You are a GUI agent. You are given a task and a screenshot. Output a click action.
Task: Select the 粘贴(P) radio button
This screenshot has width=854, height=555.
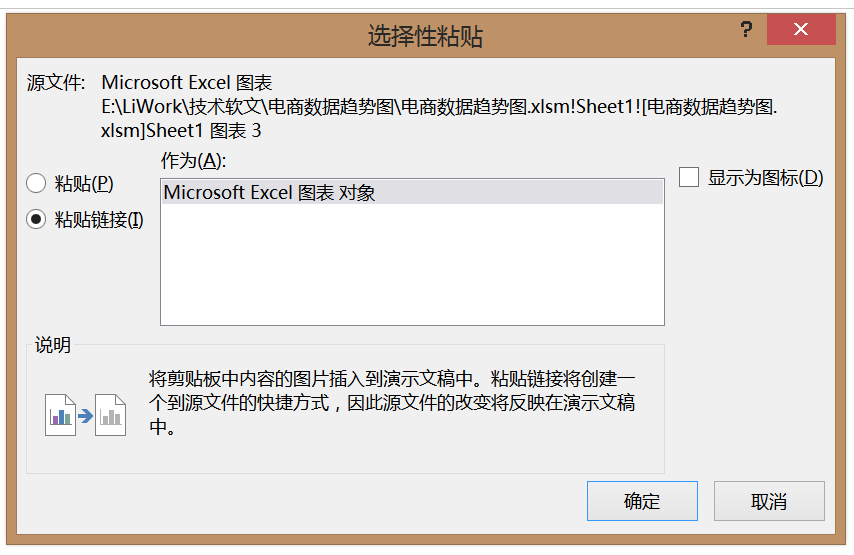click(36, 183)
